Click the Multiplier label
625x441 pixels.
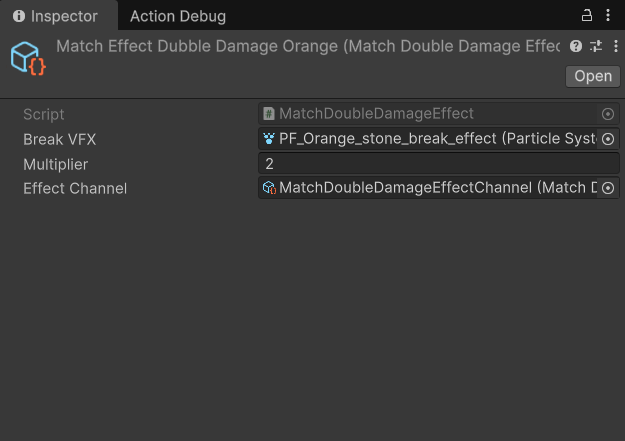tap(55, 164)
